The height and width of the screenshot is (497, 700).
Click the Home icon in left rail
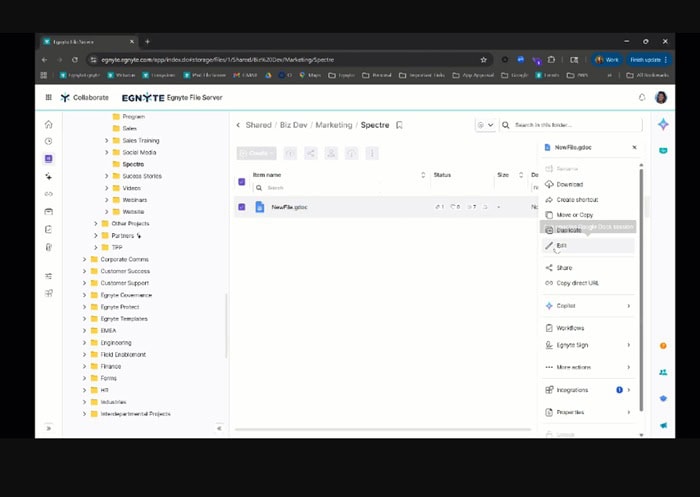(48, 125)
